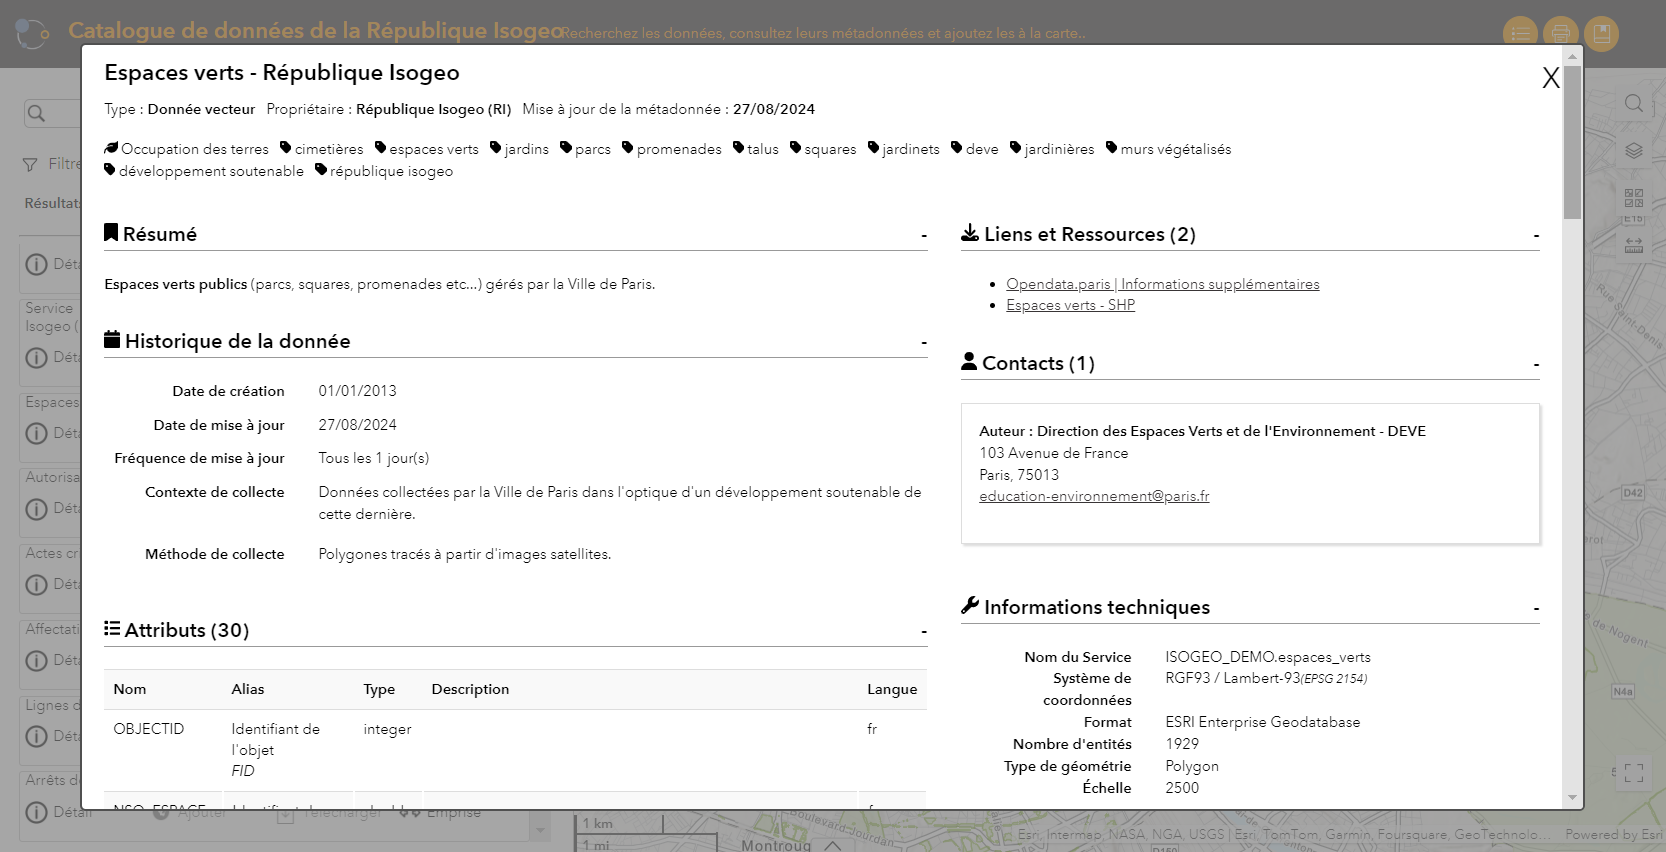
Task: Click the Informations techniques wrench icon
Action: 970,605
